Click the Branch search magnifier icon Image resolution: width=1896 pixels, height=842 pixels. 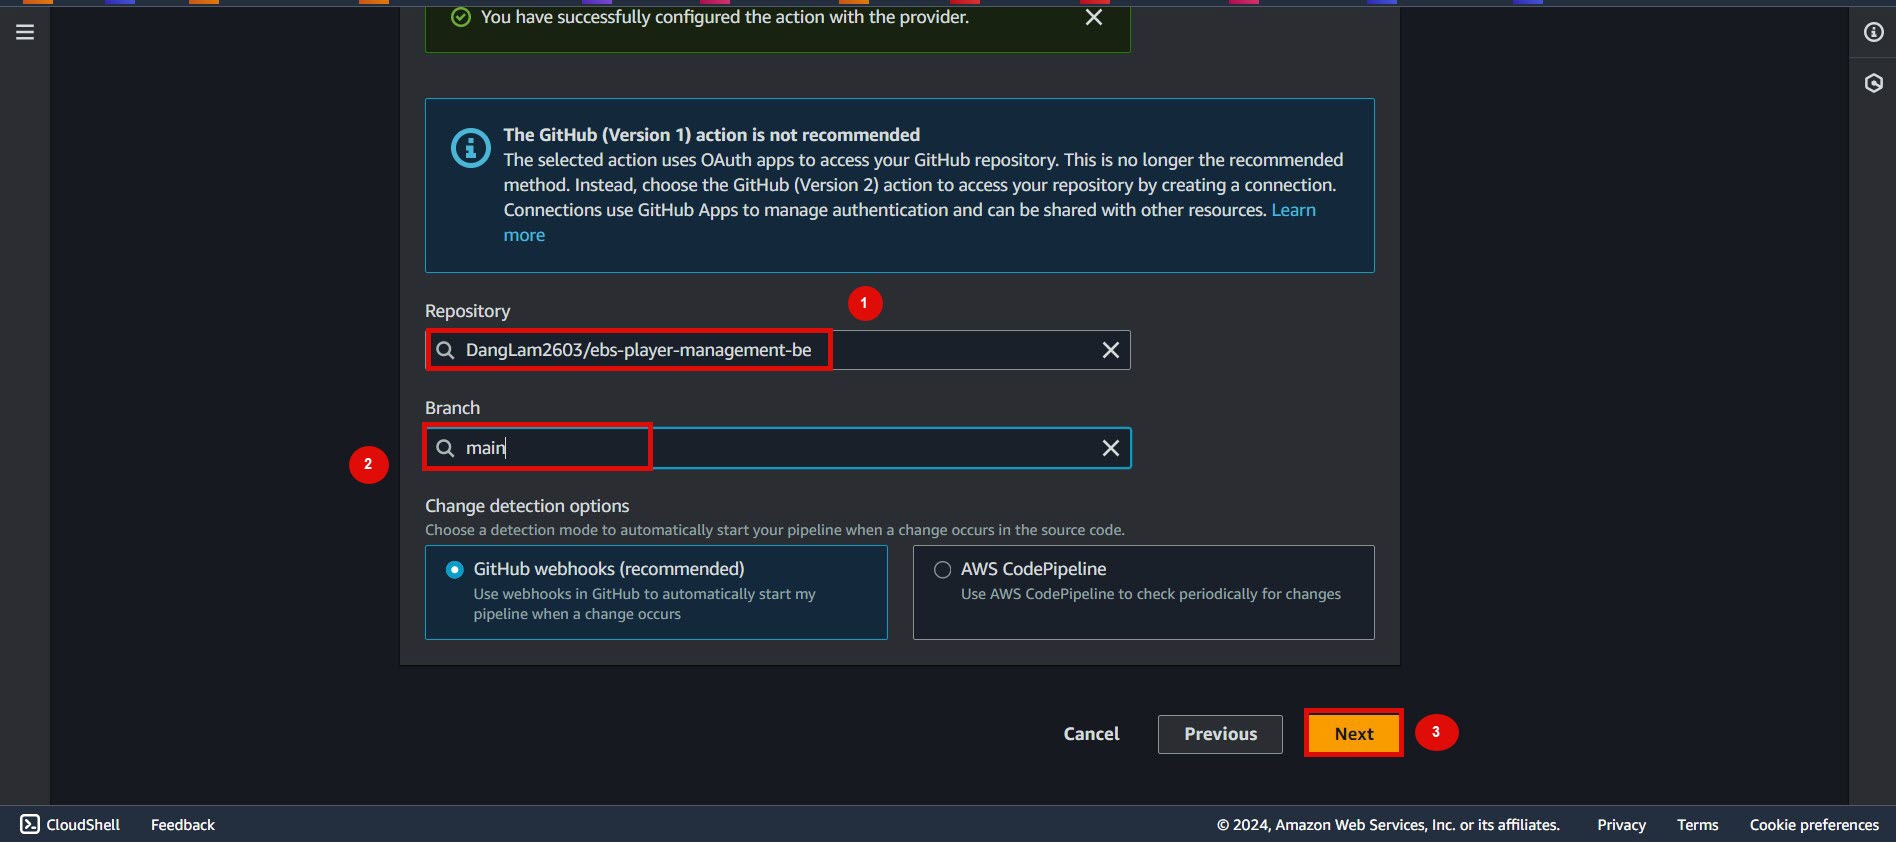(446, 448)
